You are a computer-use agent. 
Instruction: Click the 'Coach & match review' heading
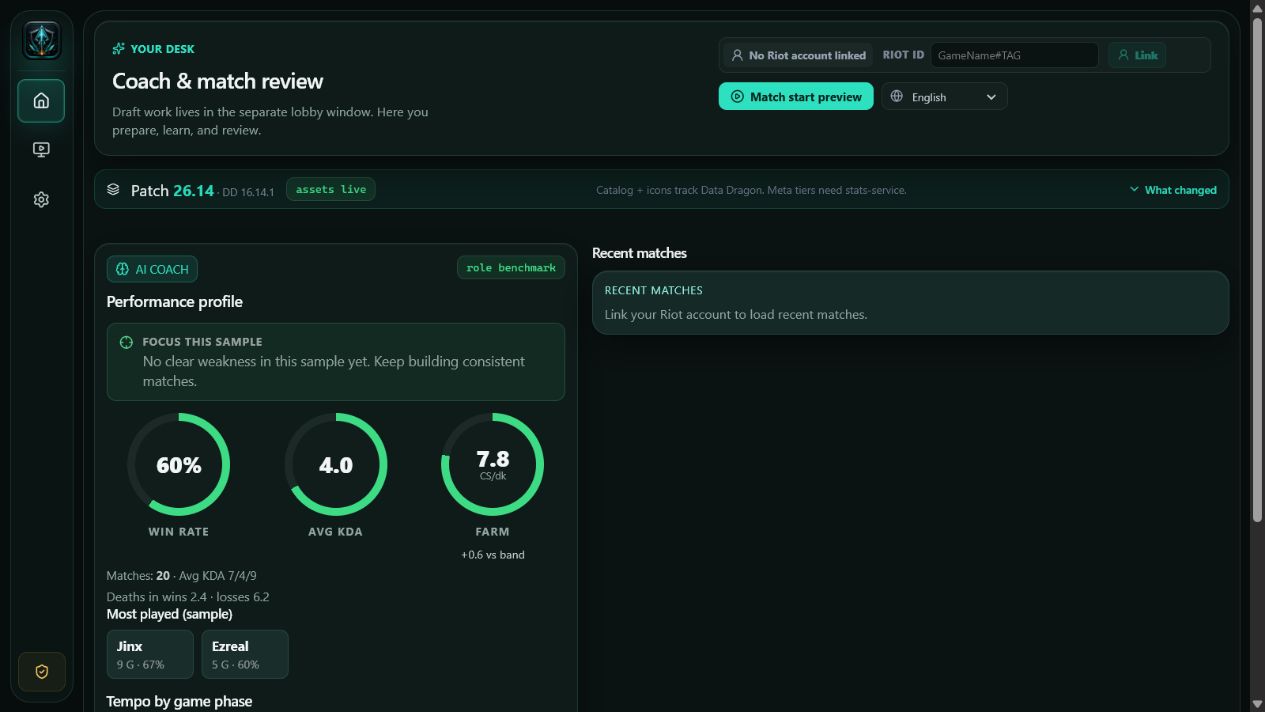tap(218, 81)
